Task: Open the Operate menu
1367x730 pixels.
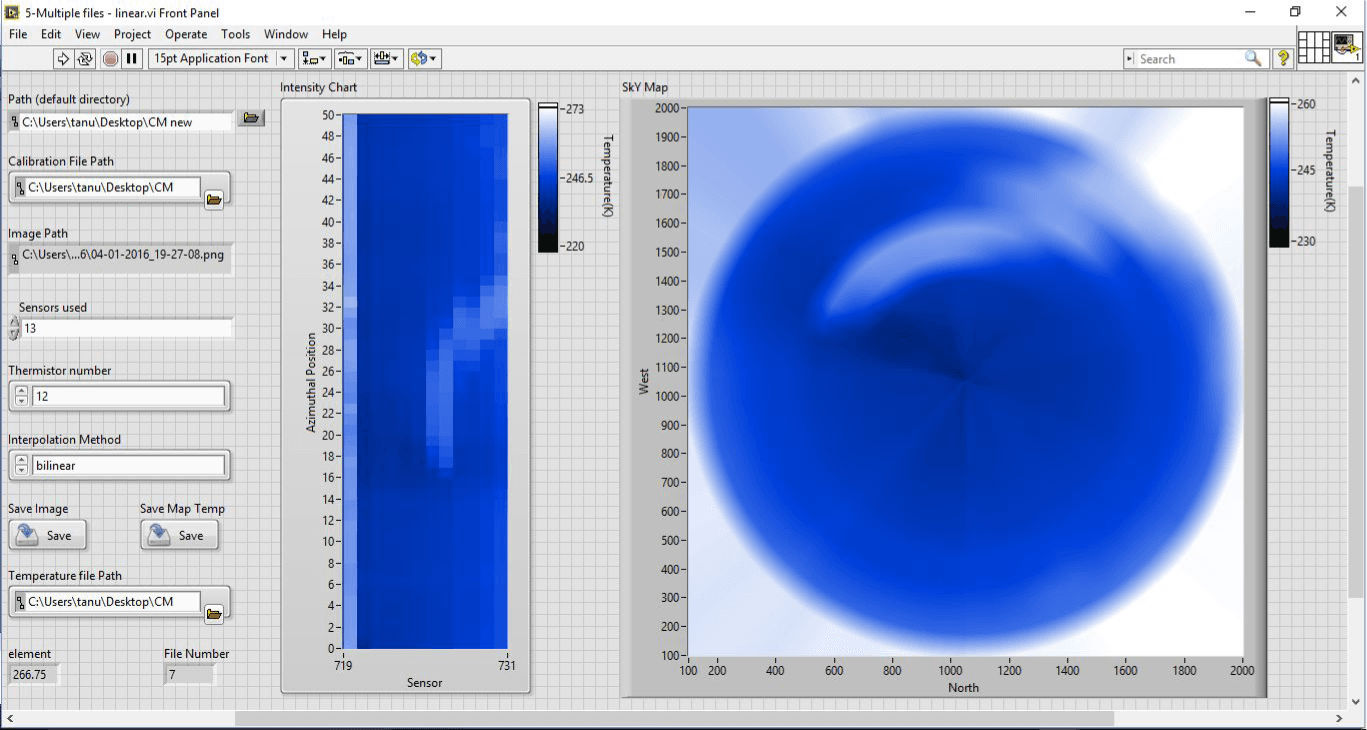Action: coord(186,34)
